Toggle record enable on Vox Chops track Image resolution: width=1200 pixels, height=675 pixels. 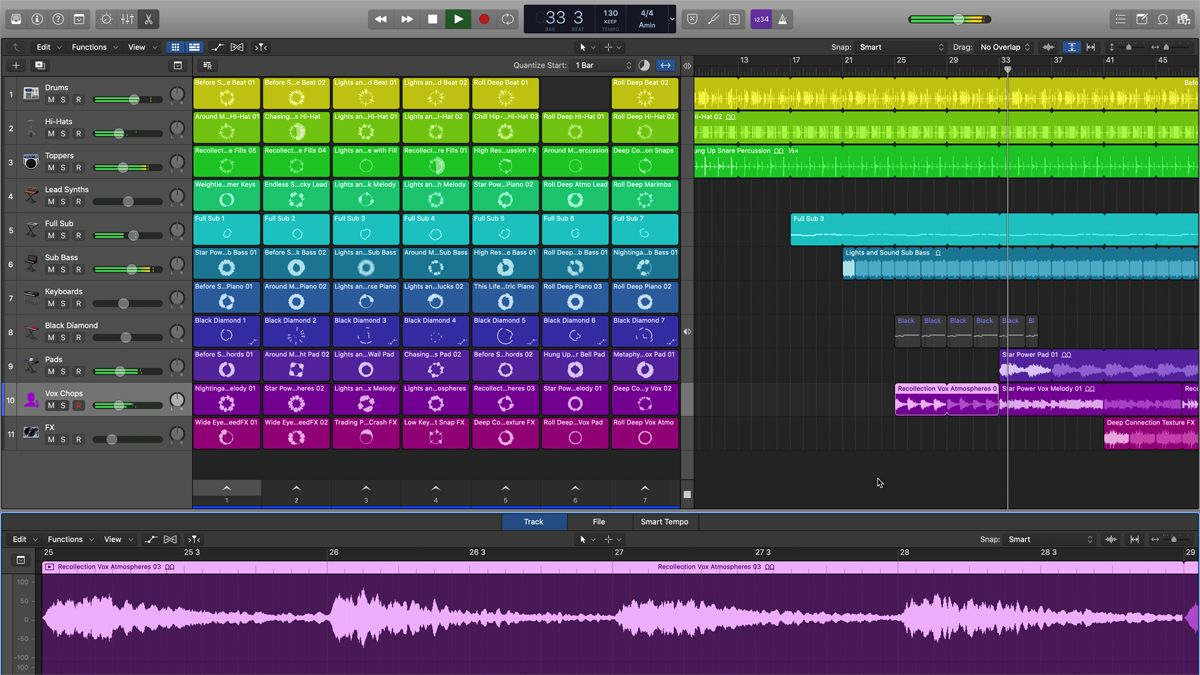(x=78, y=406)
